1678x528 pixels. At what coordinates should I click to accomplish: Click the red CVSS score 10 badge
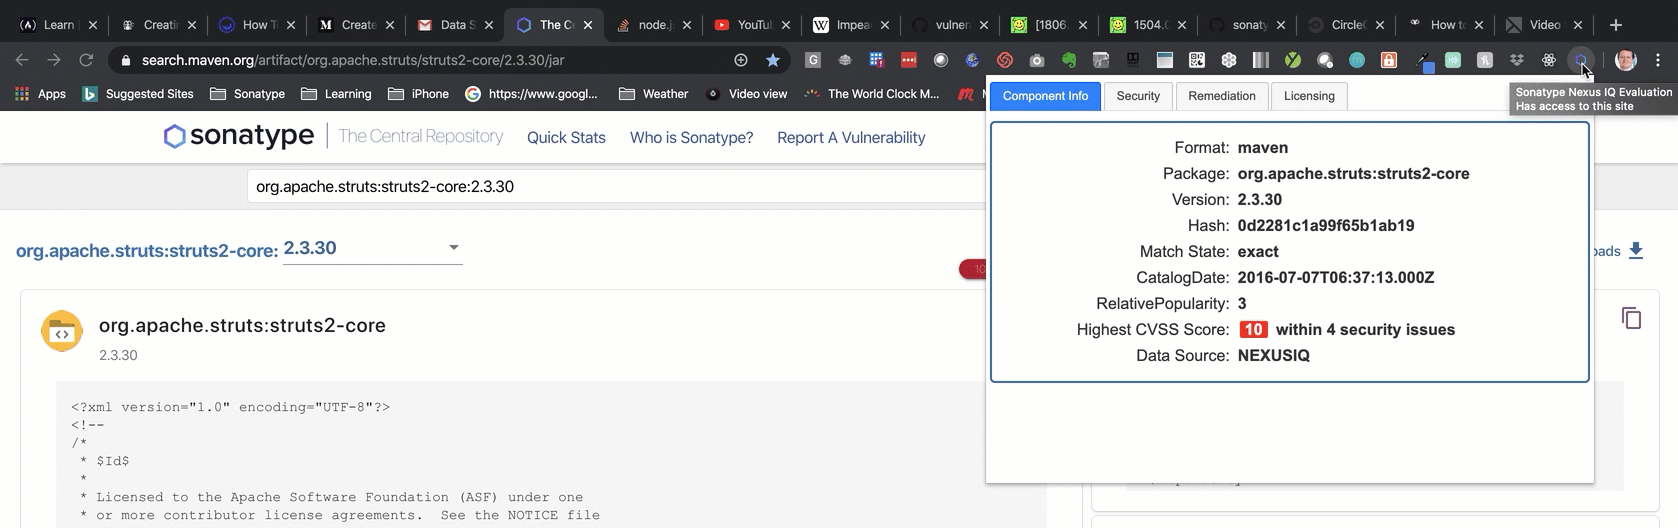[x=1253, y=329]
